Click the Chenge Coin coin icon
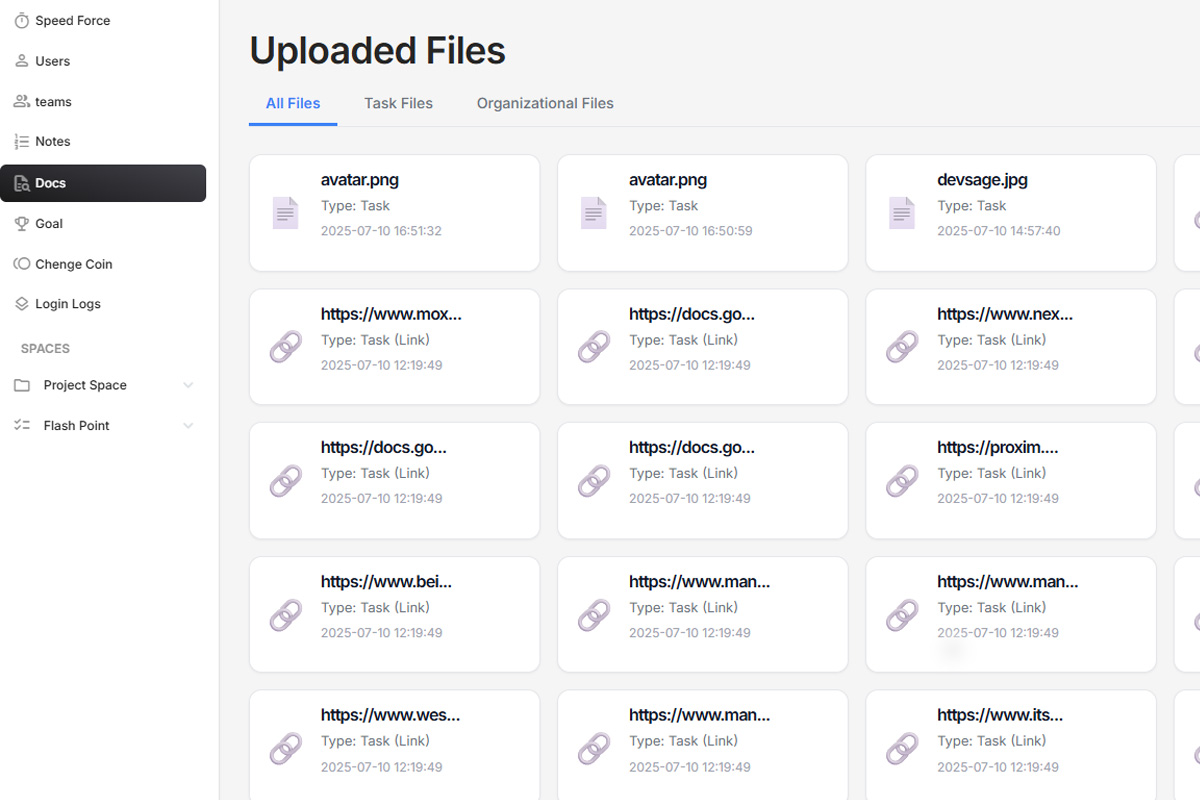Screen dimensions: 1200x800 21,264
